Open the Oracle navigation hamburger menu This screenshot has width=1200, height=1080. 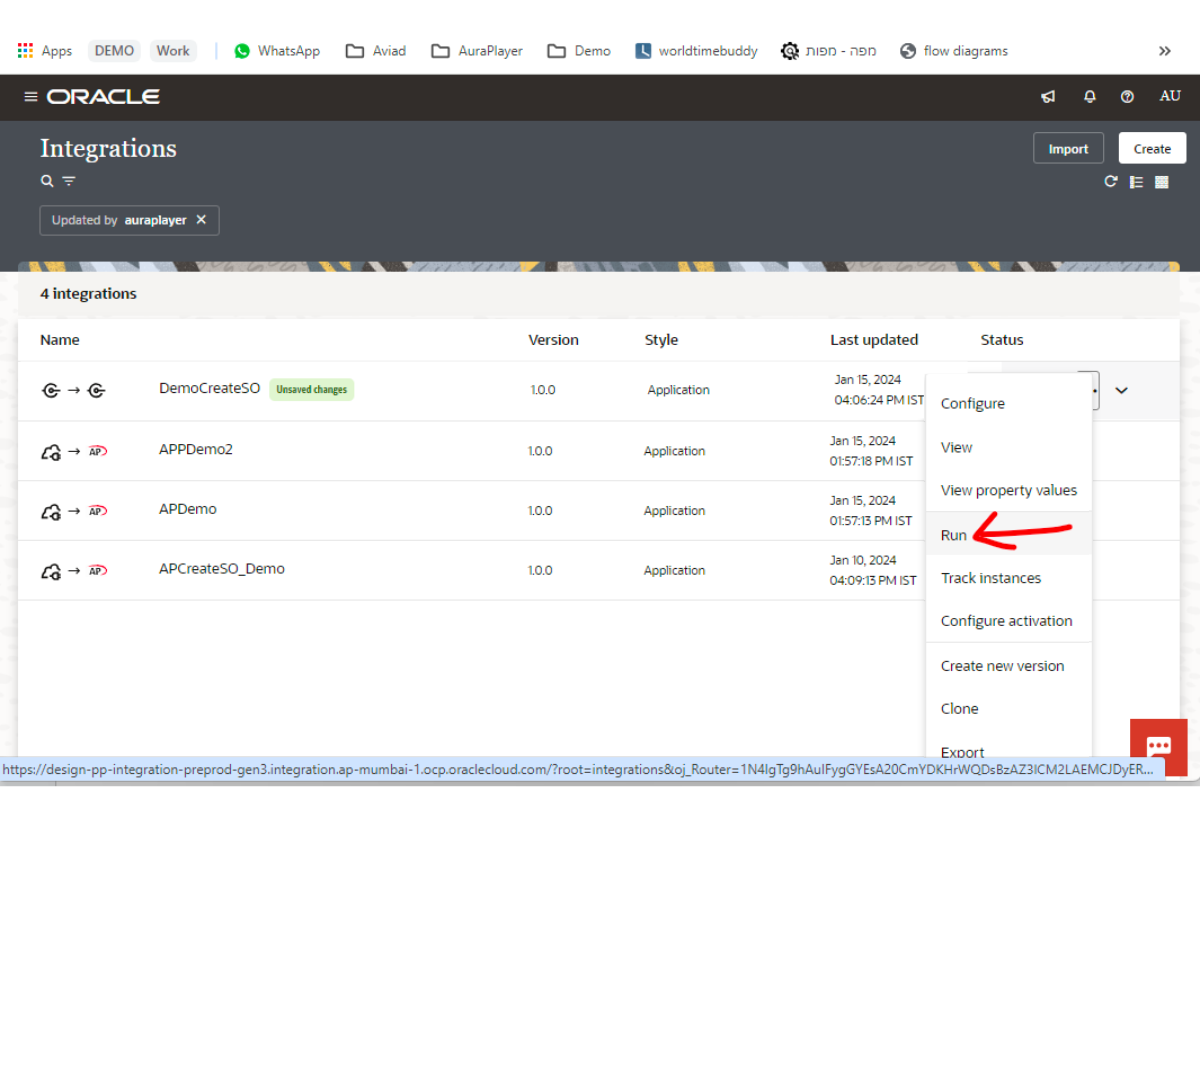(31, 97)
